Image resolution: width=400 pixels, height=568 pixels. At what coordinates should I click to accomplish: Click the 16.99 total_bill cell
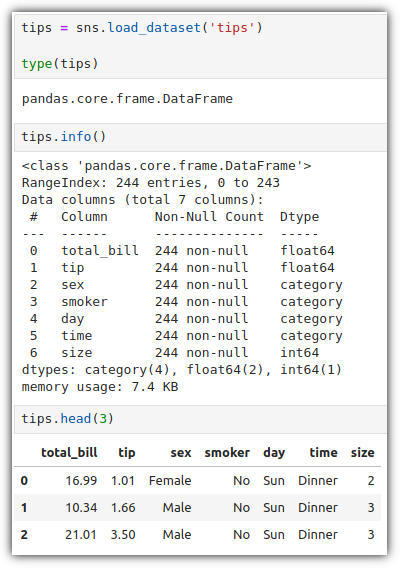click(x=81, y=481)
